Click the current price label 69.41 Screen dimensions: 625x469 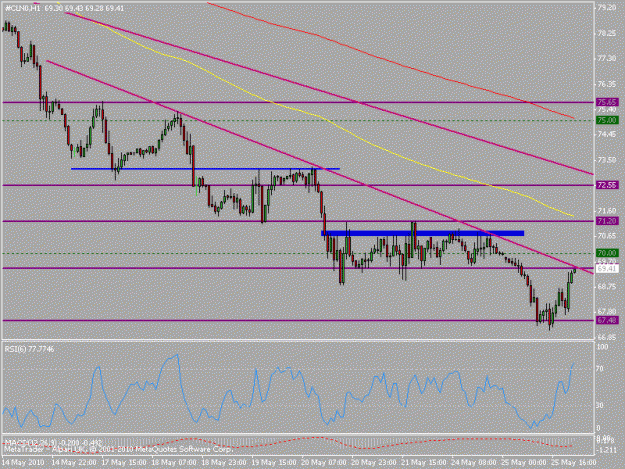coord(607,269)
